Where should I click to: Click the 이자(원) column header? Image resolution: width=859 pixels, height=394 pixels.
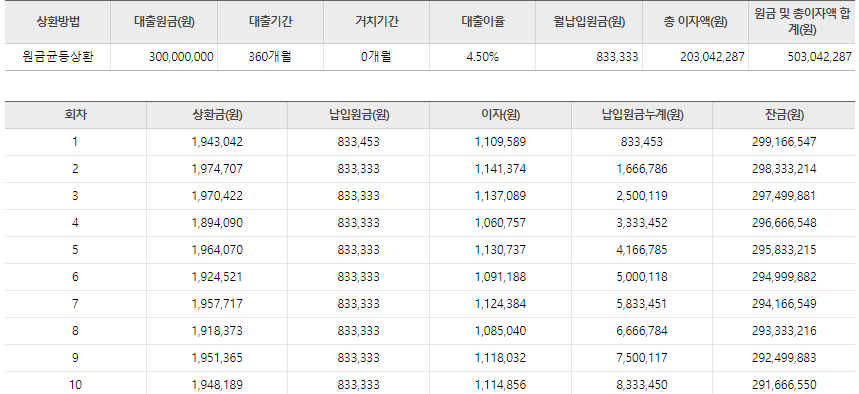click(x=500, y=115)
